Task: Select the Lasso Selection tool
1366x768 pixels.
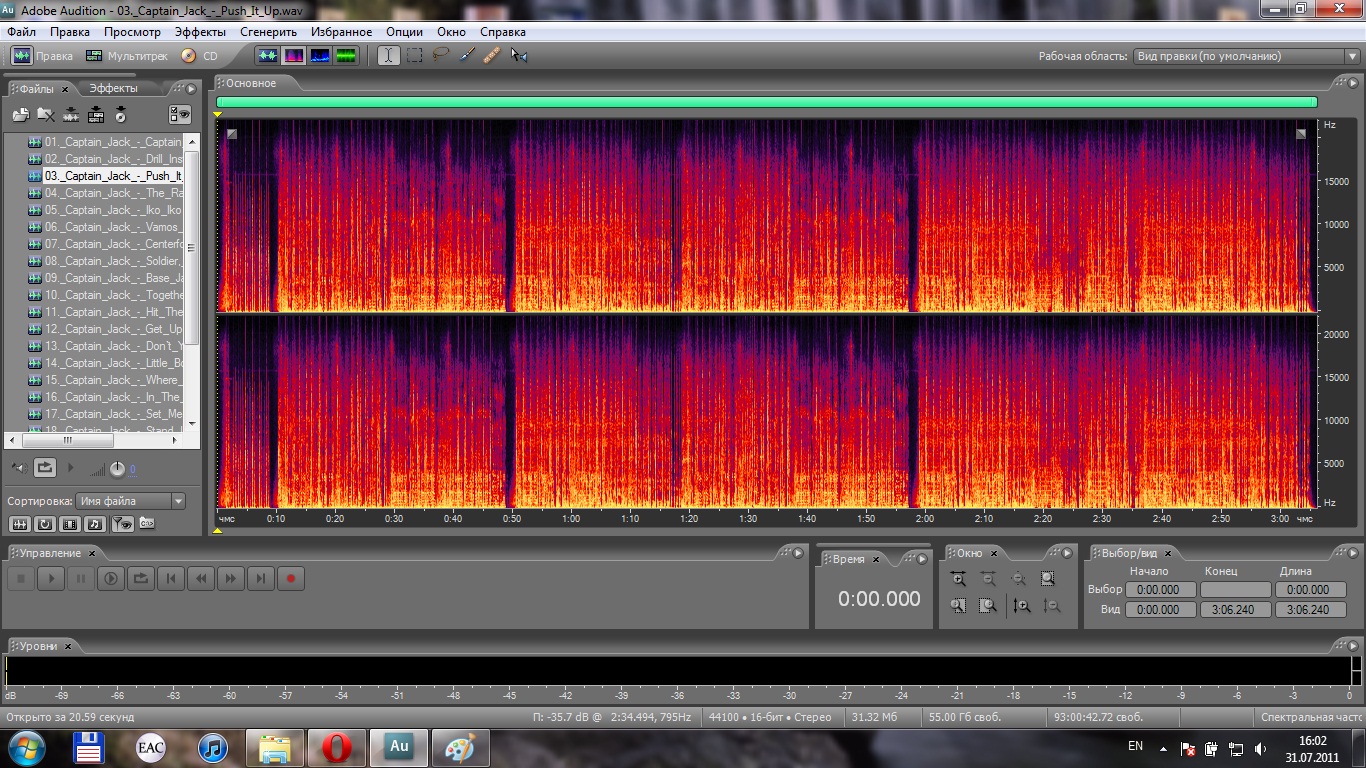Action: click(x=440, y=56)
